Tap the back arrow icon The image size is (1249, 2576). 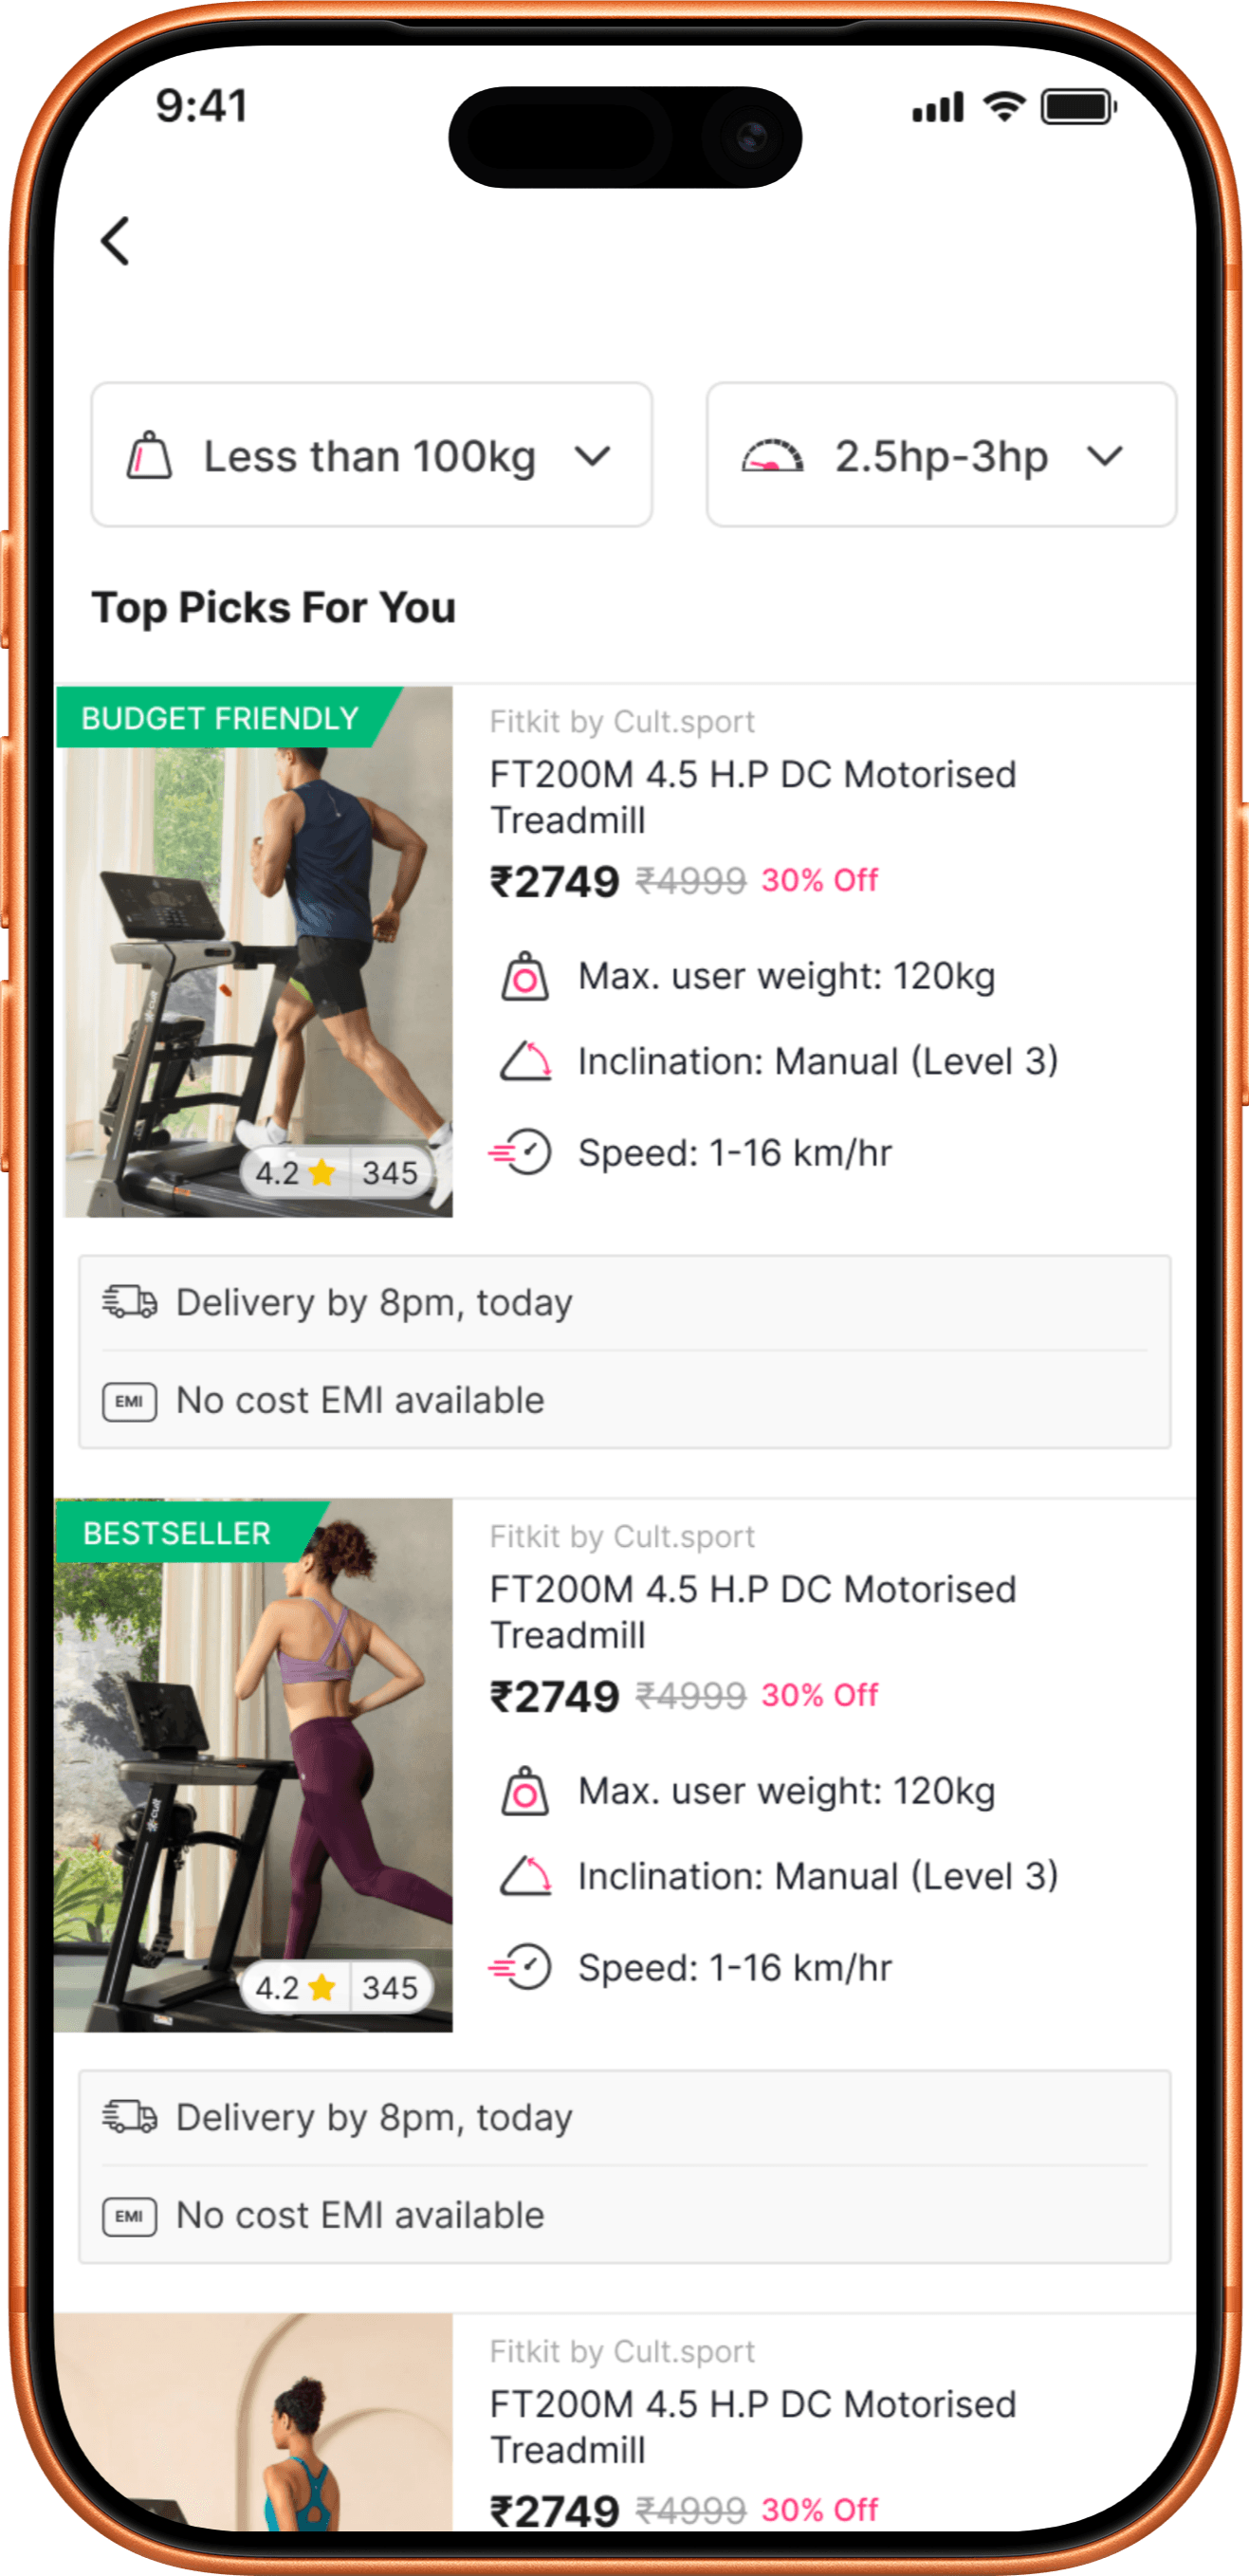(x=116, y=241)
